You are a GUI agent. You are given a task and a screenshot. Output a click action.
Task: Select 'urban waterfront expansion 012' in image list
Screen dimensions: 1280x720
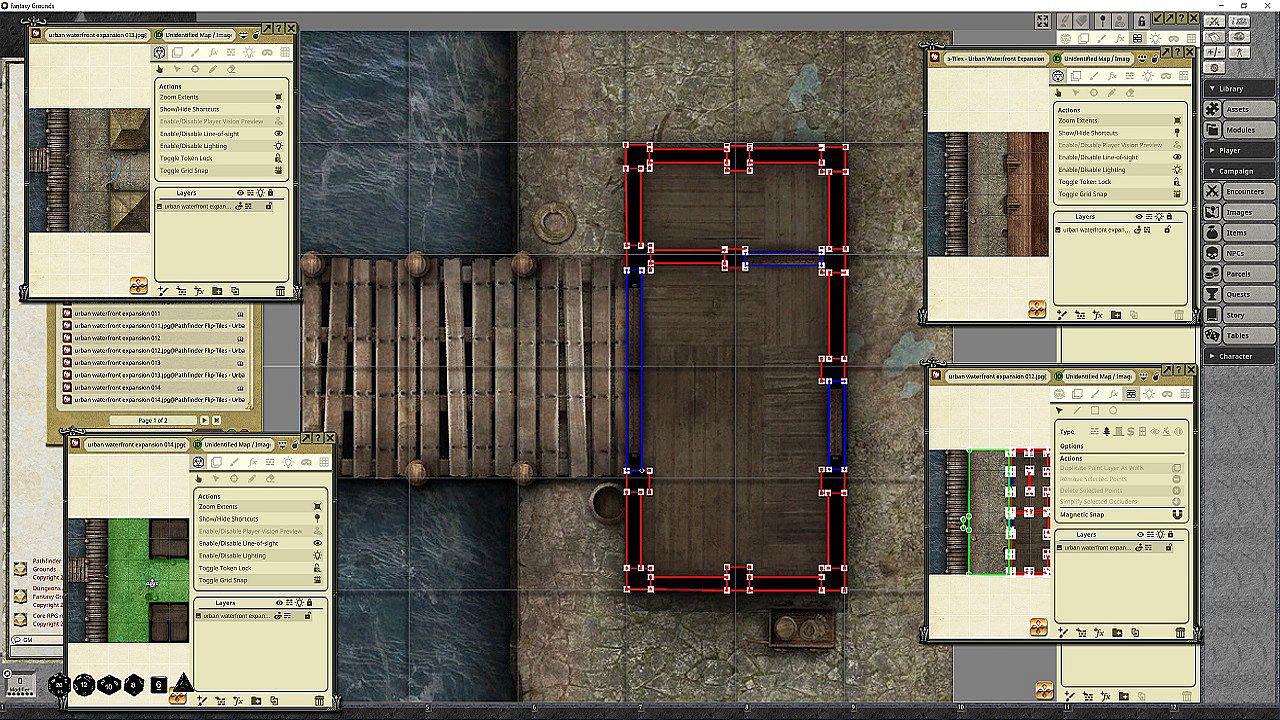click(x=117, y=338)
